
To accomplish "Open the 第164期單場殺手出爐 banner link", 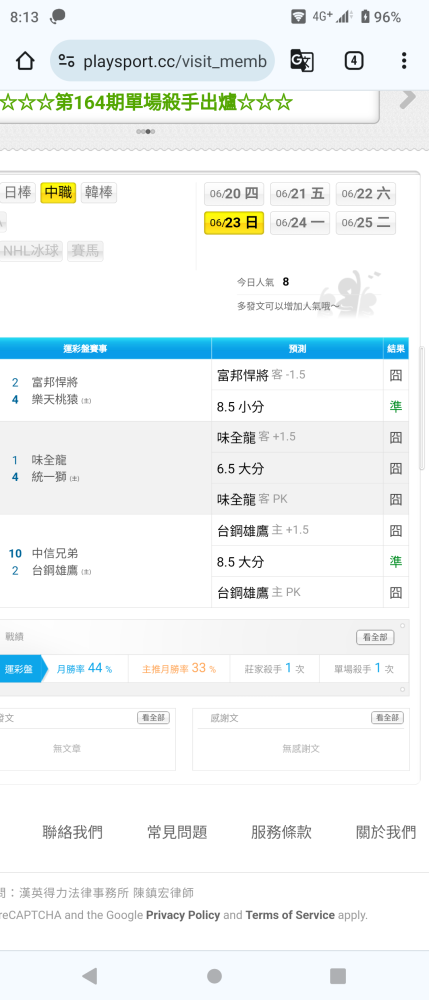I will (147, 102).
